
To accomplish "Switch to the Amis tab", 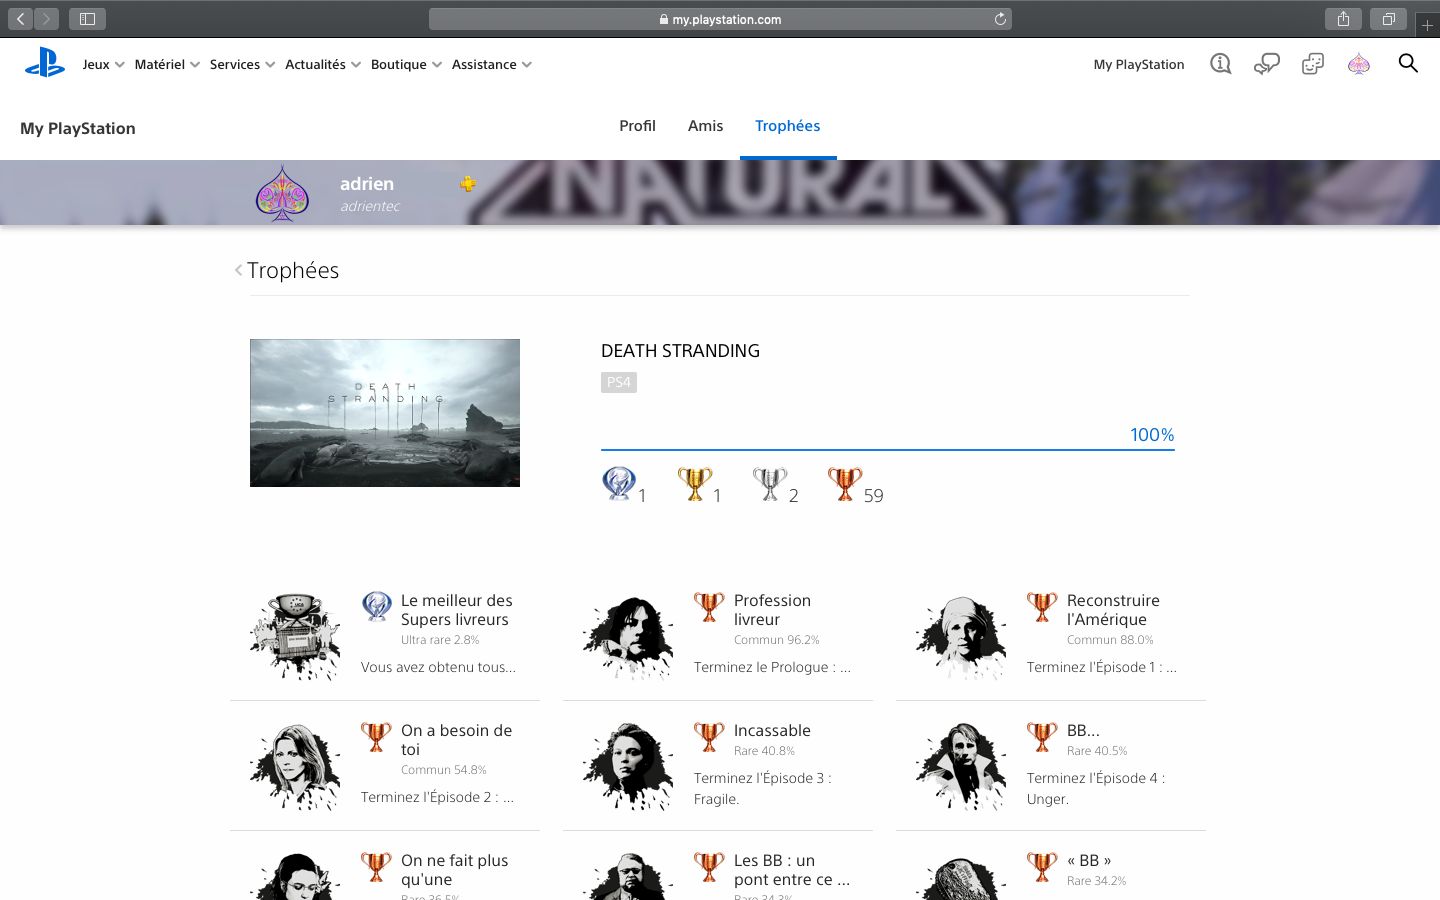I will pyautogui.click(x=705, y=126).
